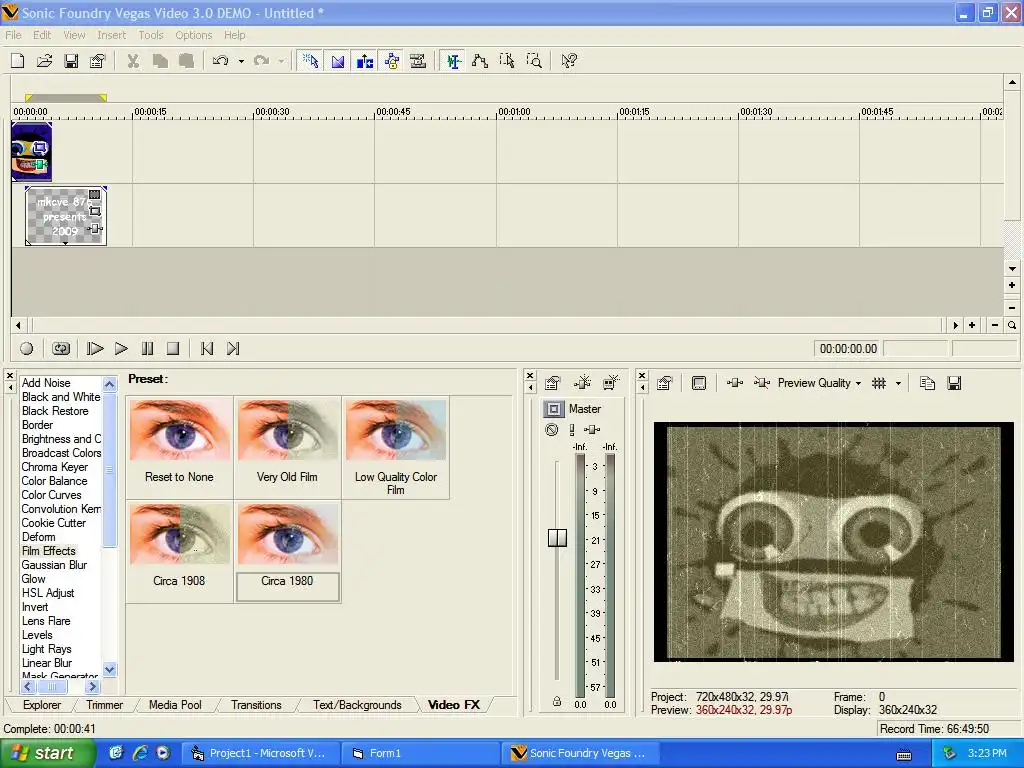
Task: Click the FX list scroll-down arrow
Action: pyautogui.click(x=110, y=669)
